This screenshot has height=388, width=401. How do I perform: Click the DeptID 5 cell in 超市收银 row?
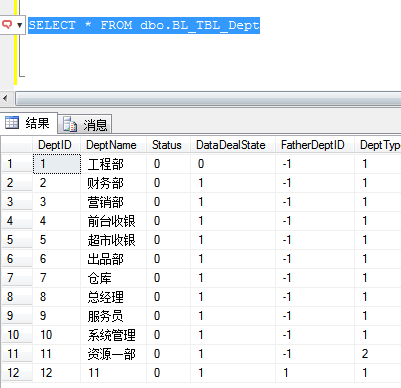pyautogui.click(x=56, y=240)
